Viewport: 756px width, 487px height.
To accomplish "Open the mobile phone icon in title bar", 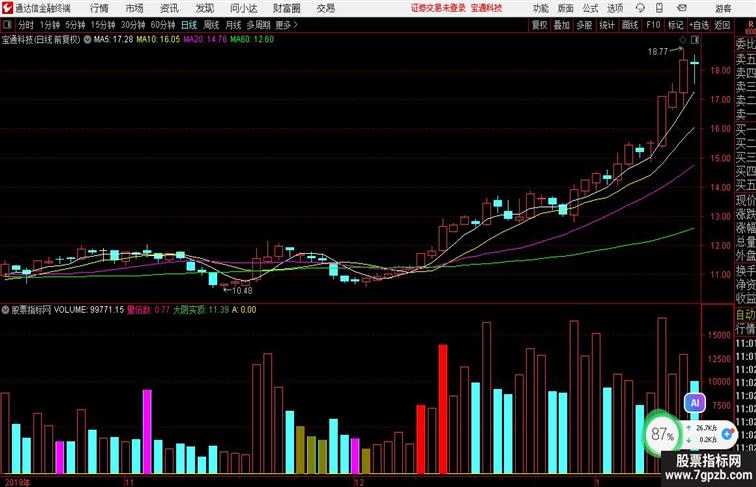I will click(x=659, y=8).
